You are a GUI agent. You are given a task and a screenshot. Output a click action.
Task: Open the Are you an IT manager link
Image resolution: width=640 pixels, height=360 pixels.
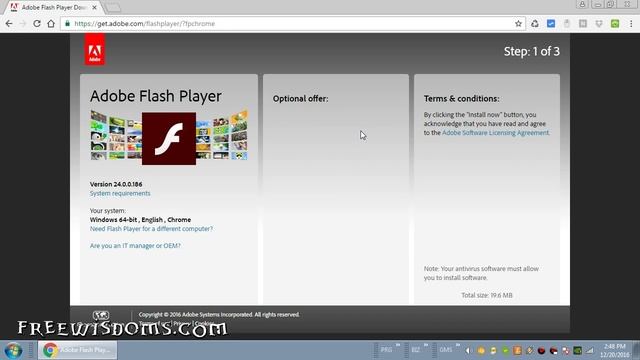click(135, 246)
